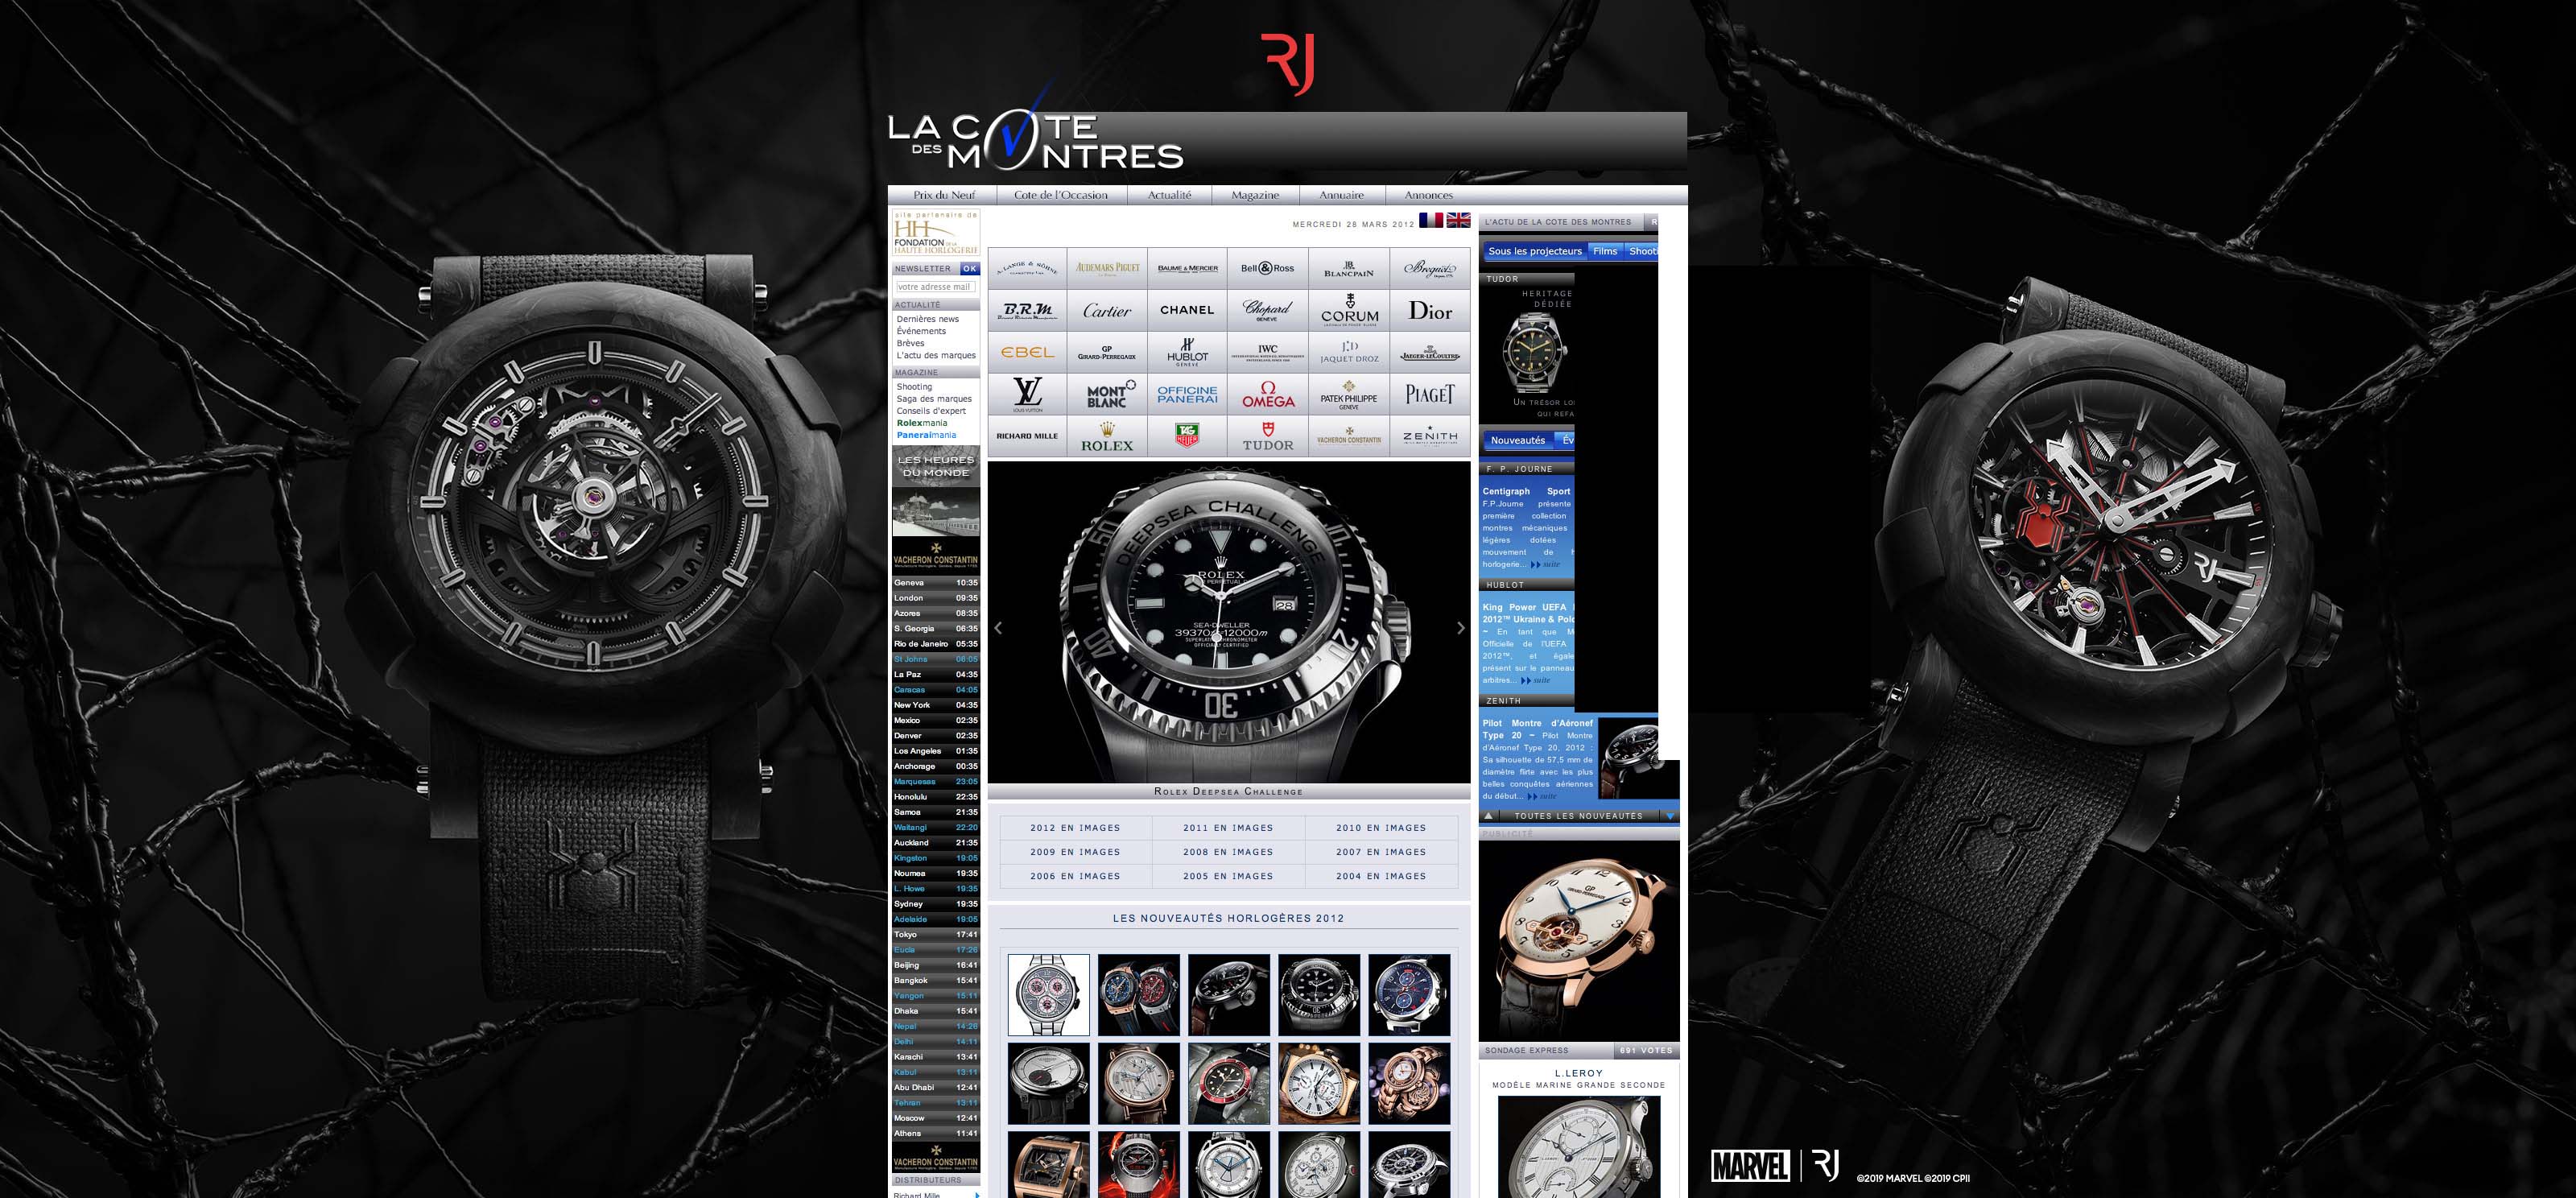Open Rolex Deepsea Challenge main image
2576x1198 pixels.
(1228, 622)
